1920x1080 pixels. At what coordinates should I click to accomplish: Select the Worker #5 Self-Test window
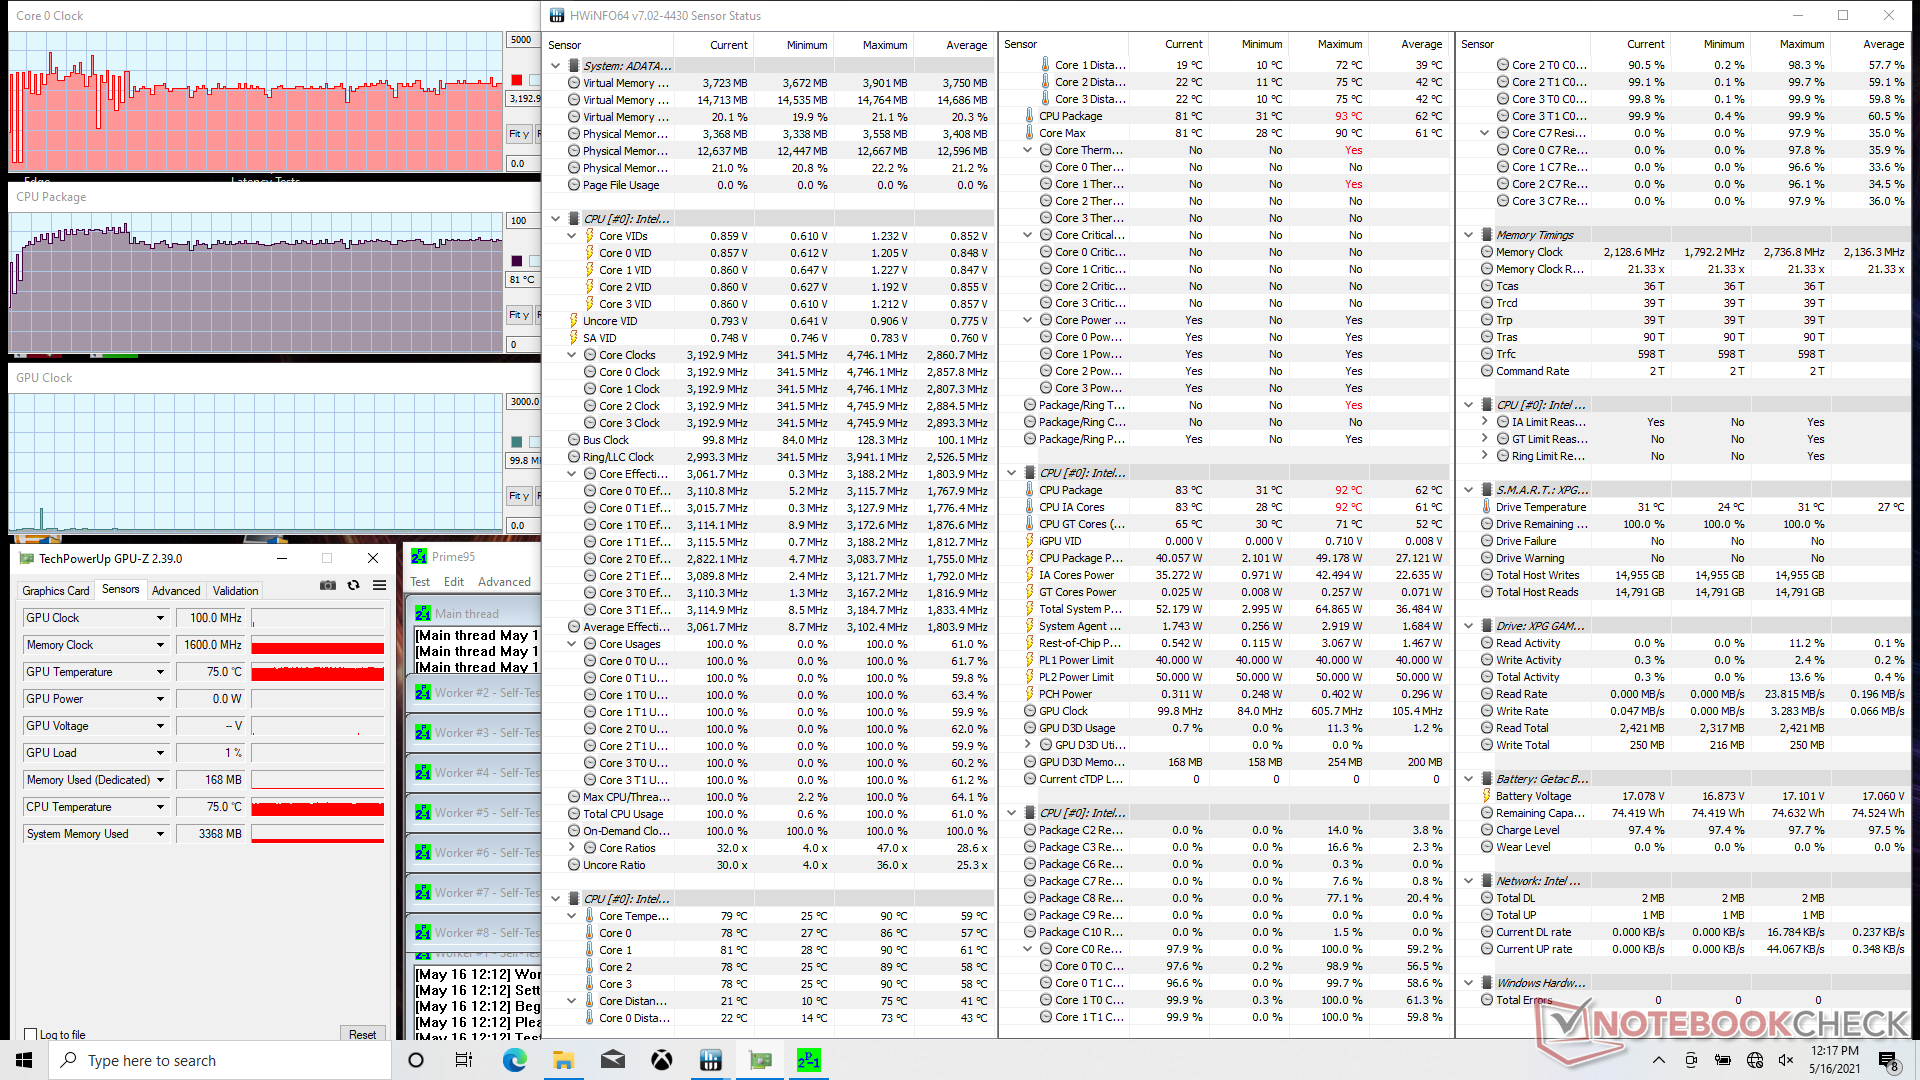474,813
